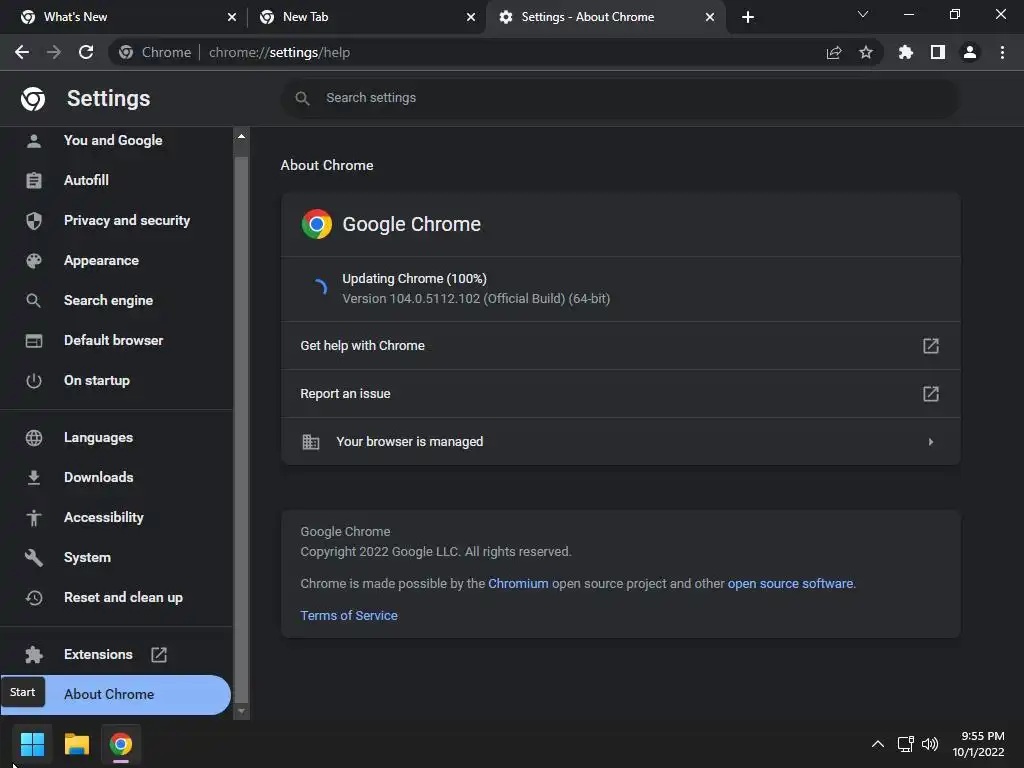Close the What's New tab
The image size is (1024, 768).
[232, 17]
